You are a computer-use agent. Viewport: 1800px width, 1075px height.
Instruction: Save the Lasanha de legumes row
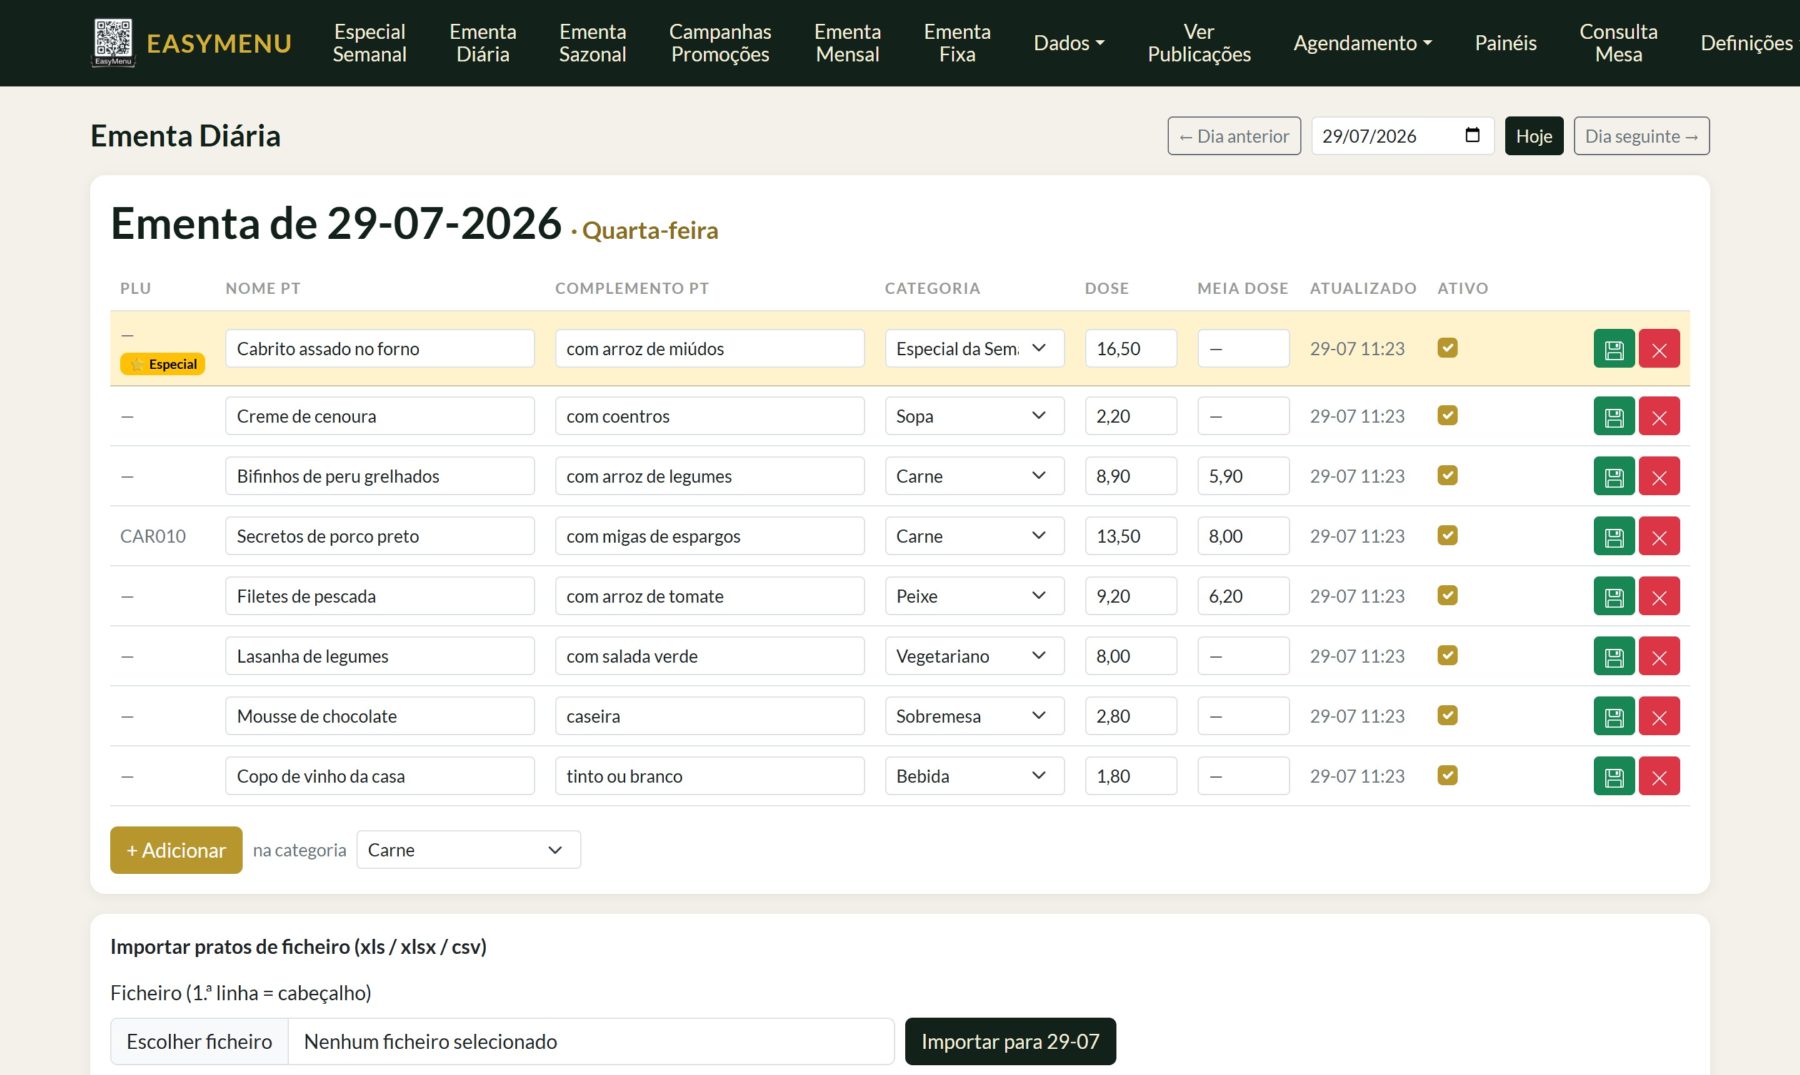coord(1613,656)
